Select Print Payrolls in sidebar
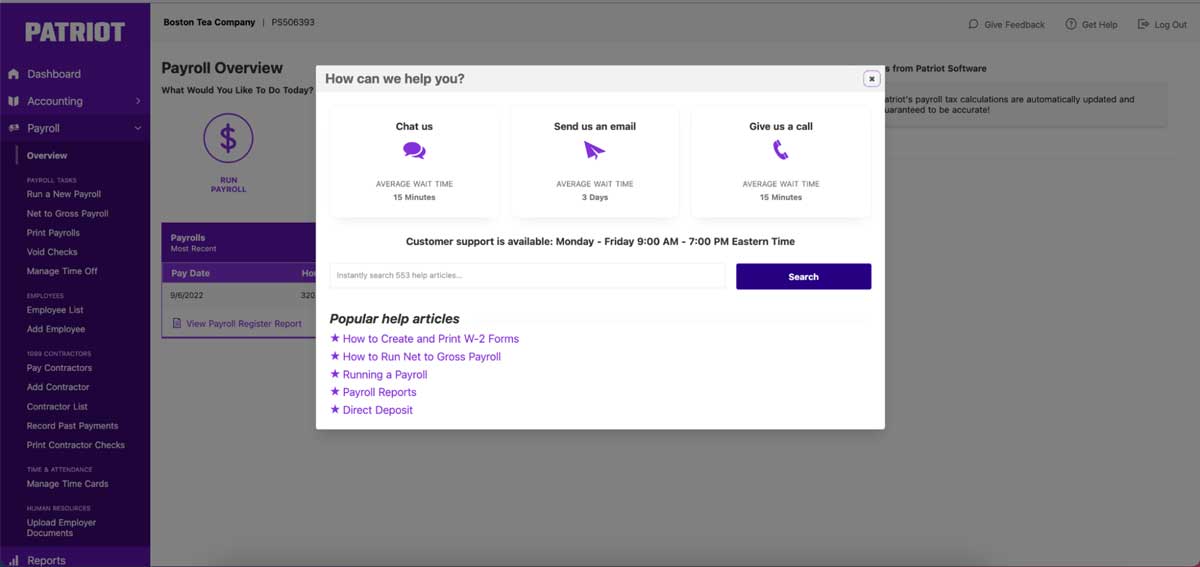The height and width of the screenshot is (567, 1200). [x=53, y=233]
